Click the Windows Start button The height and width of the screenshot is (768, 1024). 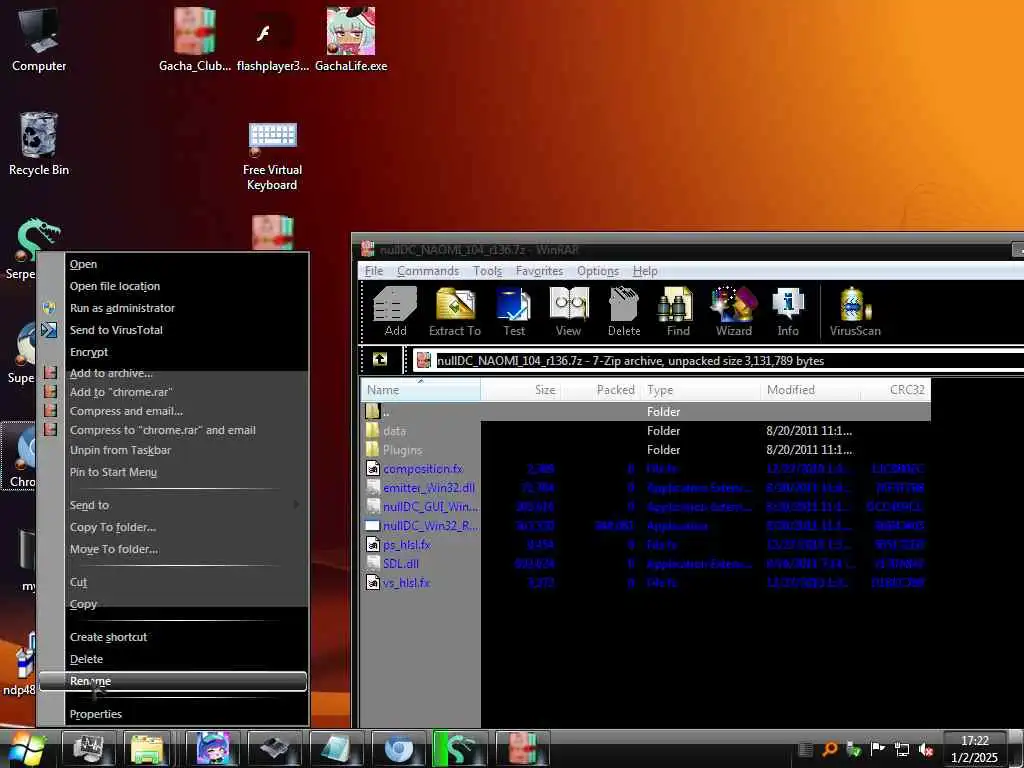point(25,749)
